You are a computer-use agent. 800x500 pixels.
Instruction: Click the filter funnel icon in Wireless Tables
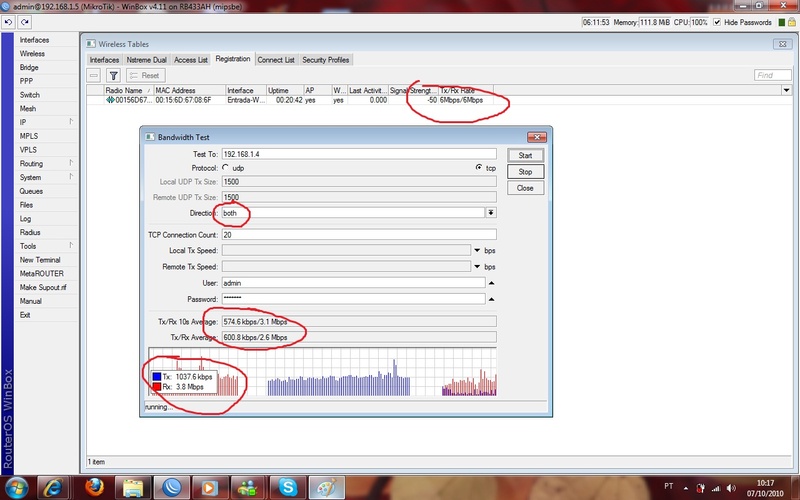pyautogui.click(x=113, y=76)
